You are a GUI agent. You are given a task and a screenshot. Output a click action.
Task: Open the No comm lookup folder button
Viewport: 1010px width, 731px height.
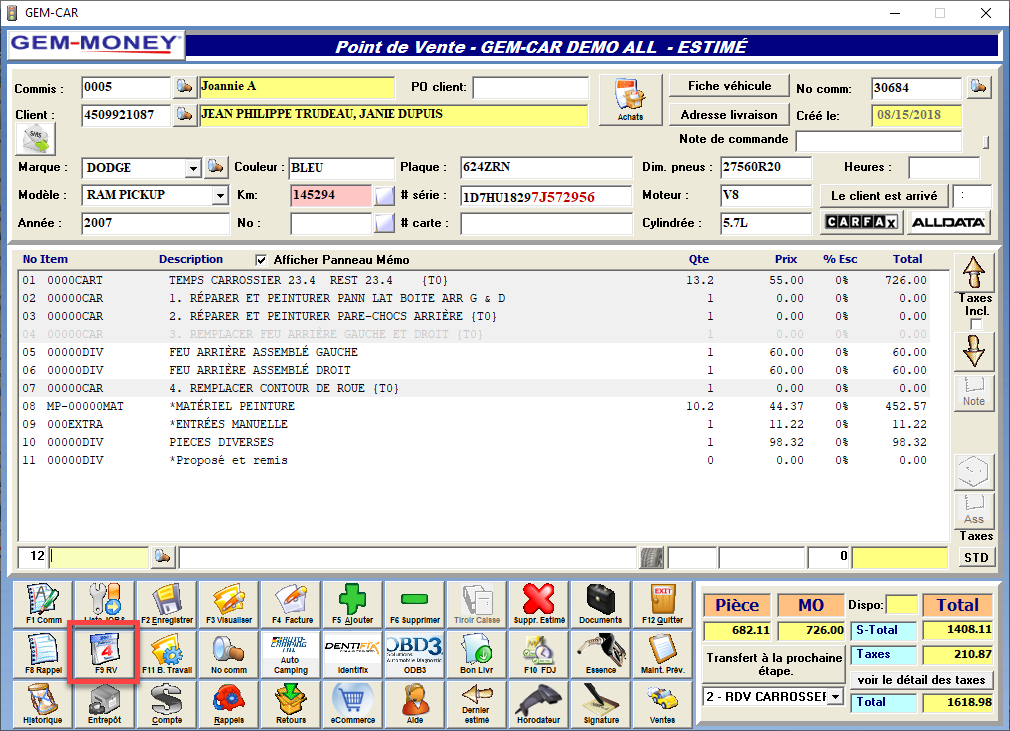click(978, 87)
